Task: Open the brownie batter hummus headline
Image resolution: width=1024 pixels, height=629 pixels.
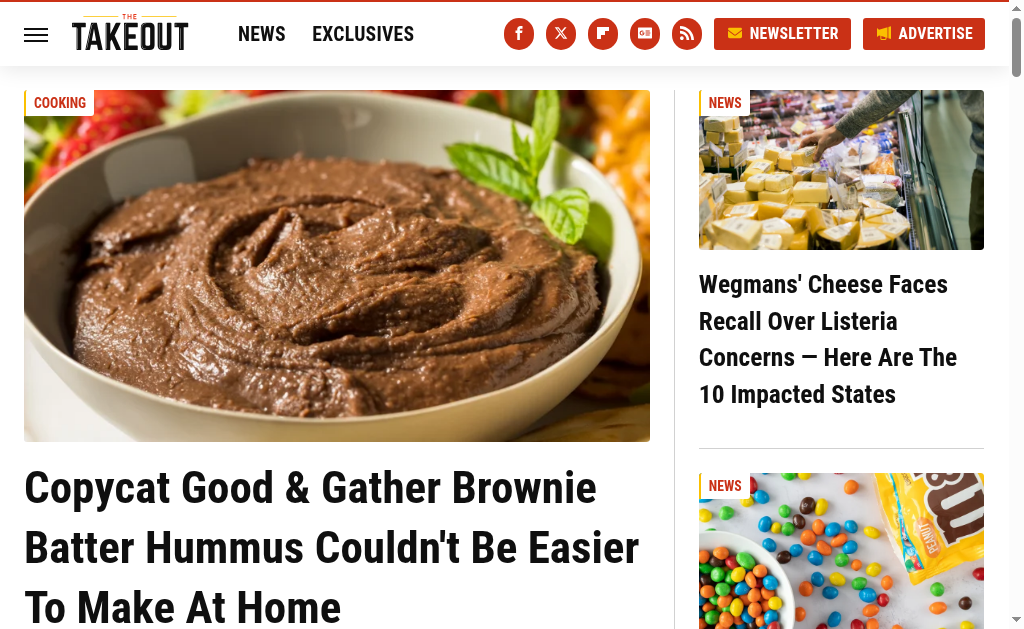Action: (332, 547)
